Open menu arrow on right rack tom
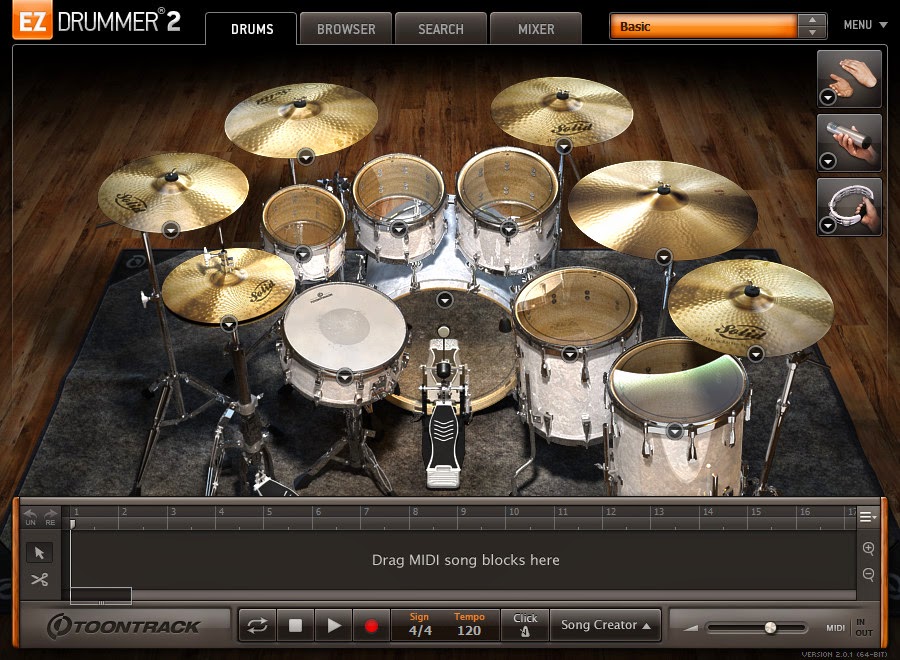The width and height of the screenshot is (900, 660). (508, 230)
